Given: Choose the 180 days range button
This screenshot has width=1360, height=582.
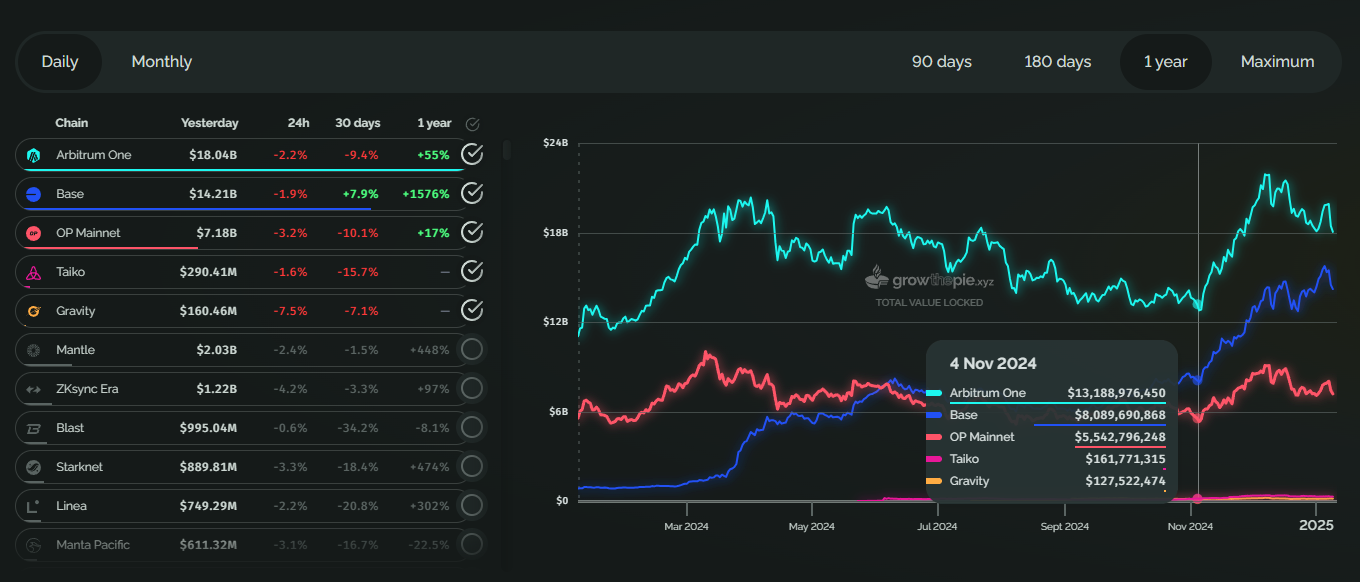Looking at the screenshot, I should [x=1057, y=62].
